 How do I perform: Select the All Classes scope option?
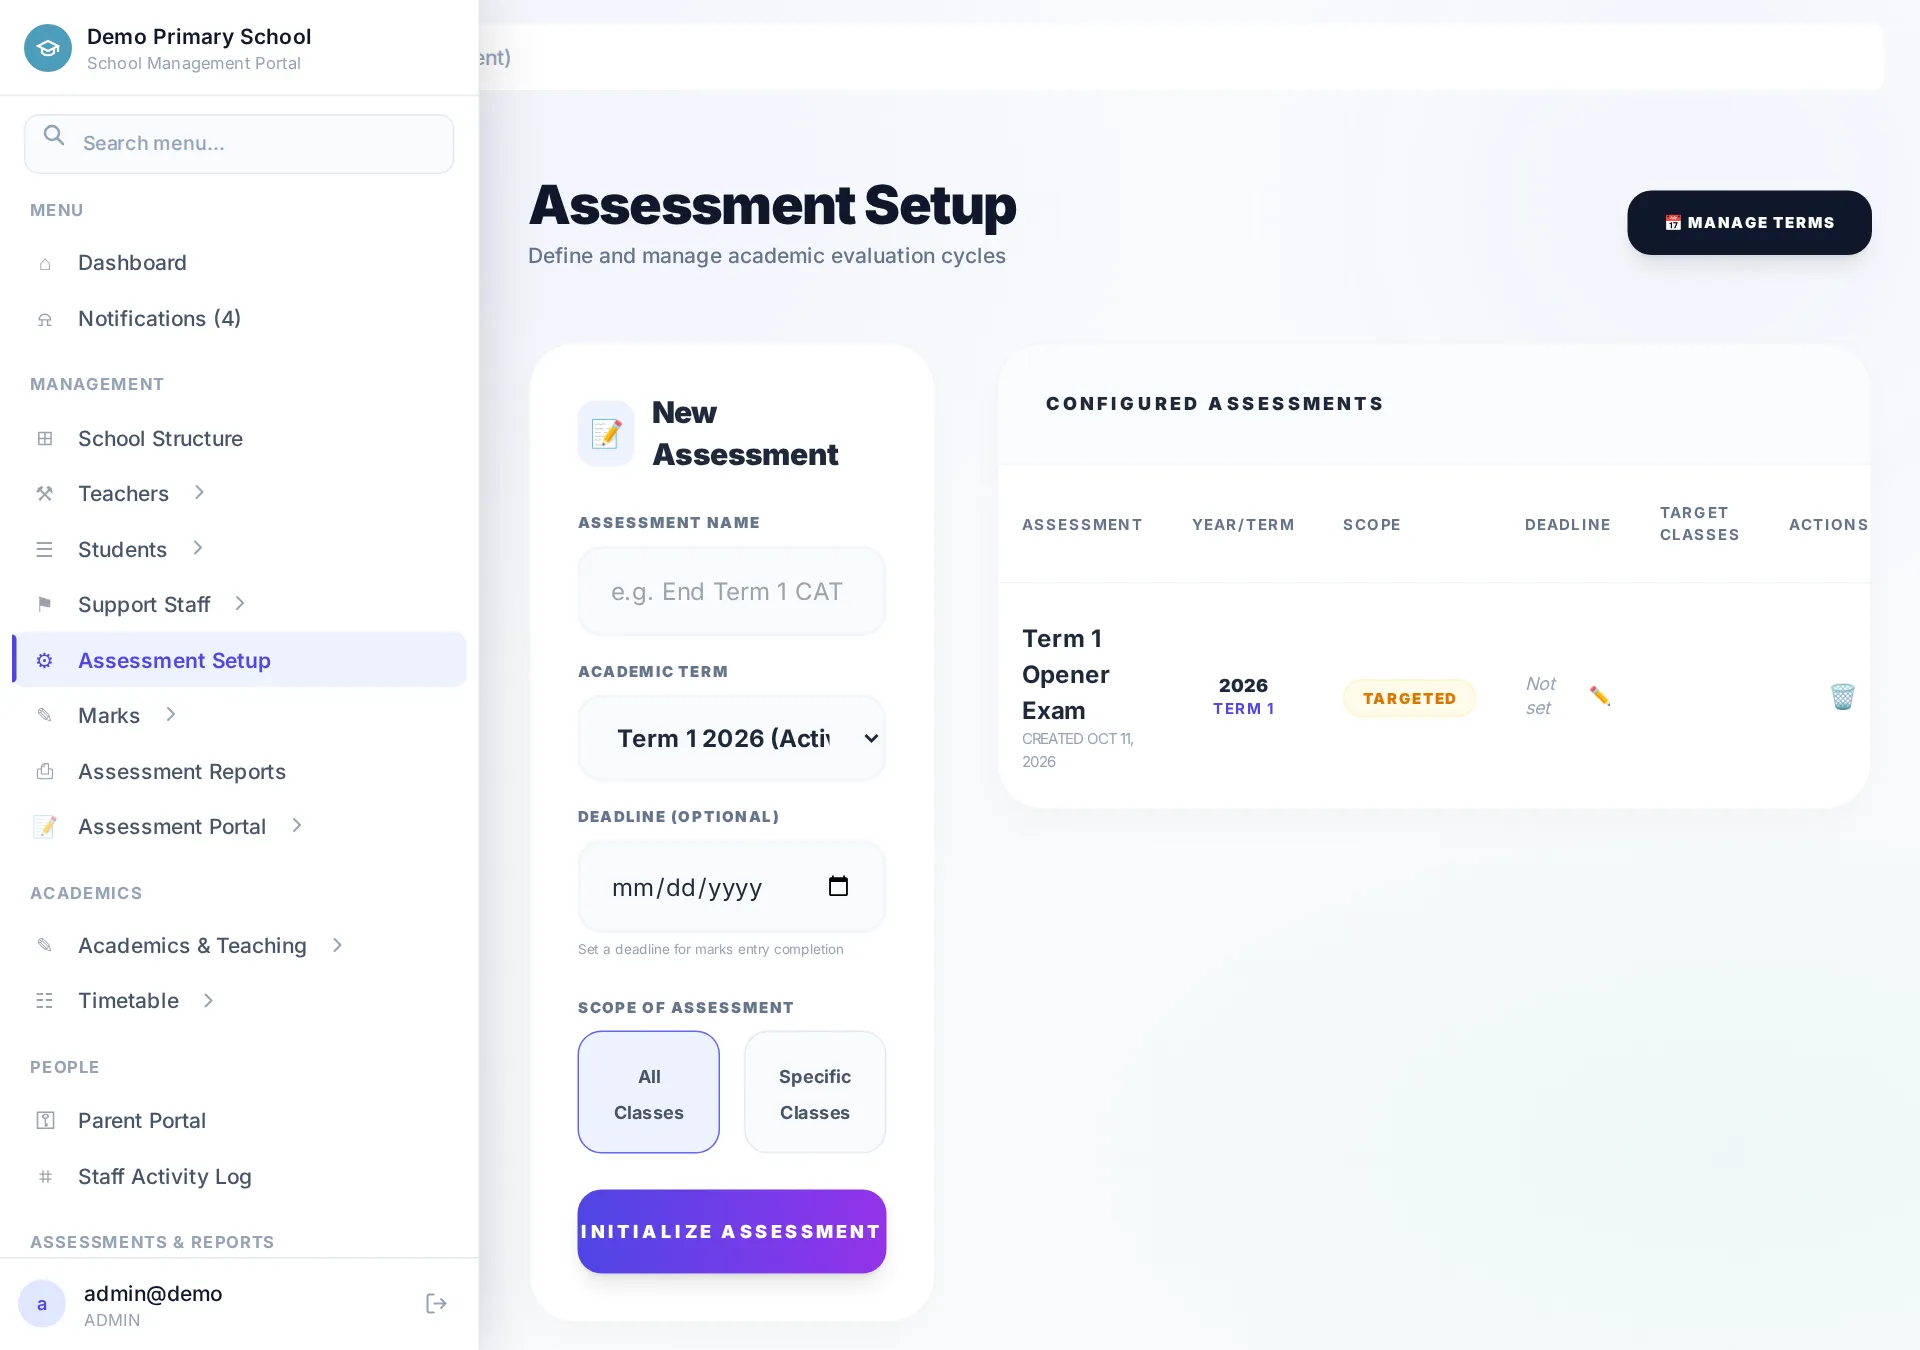click(x=649, y=1092)
